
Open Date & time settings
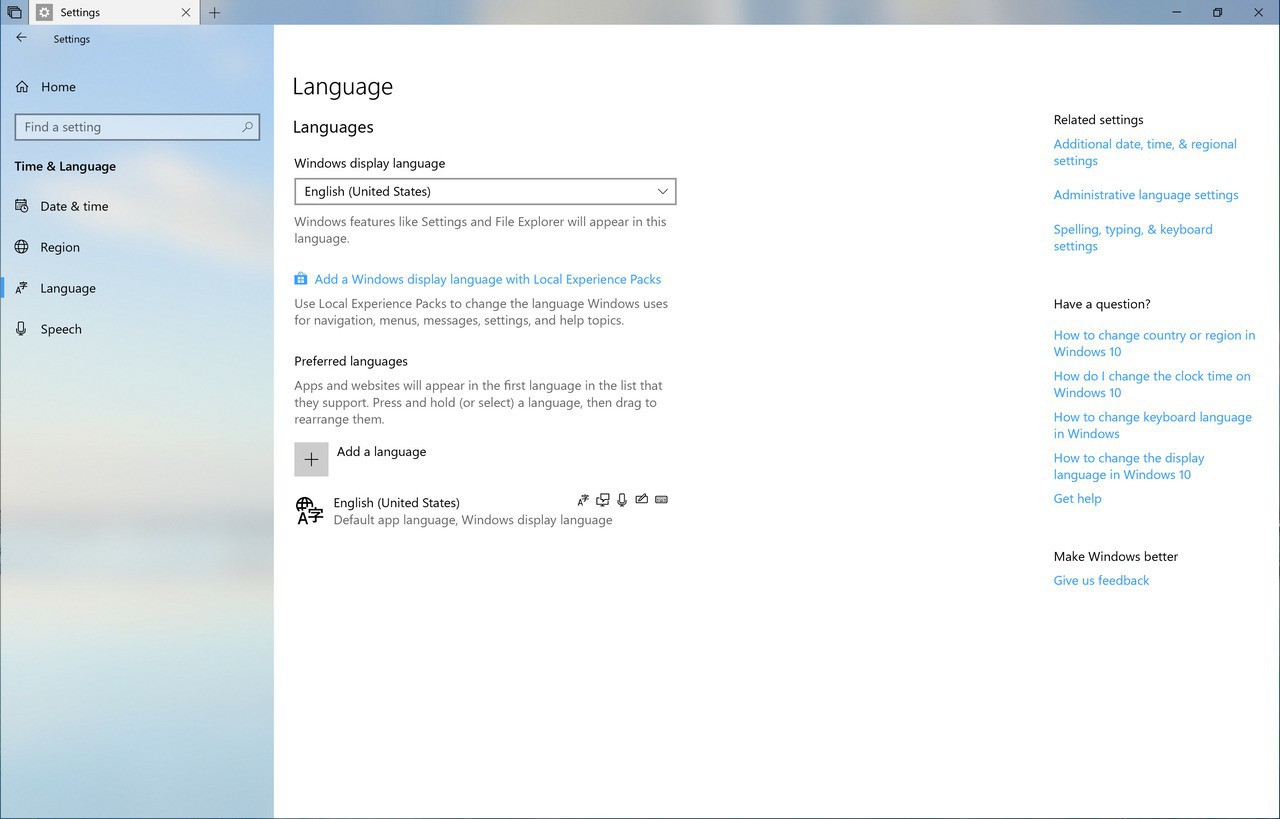pyautogui.click(x=137, y=206)
